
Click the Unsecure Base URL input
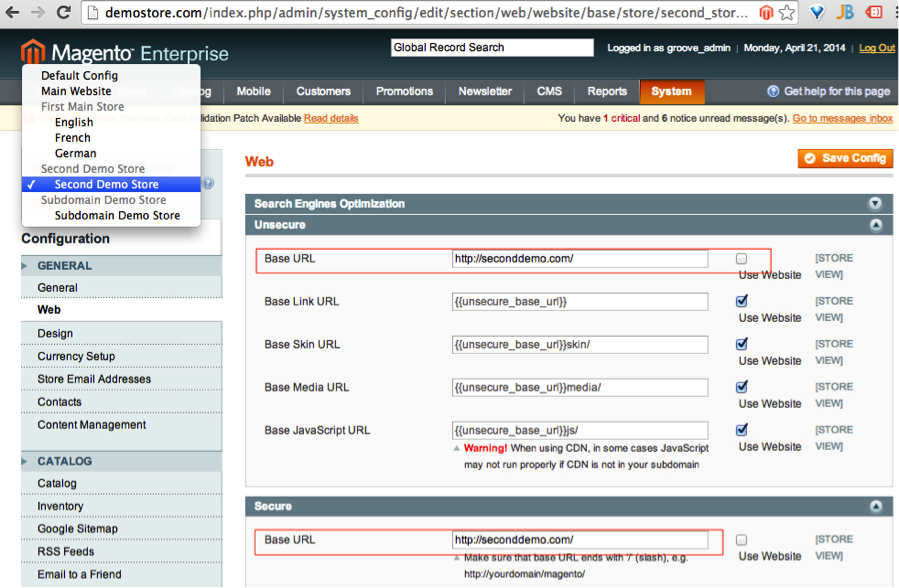[x=580, y=258]
